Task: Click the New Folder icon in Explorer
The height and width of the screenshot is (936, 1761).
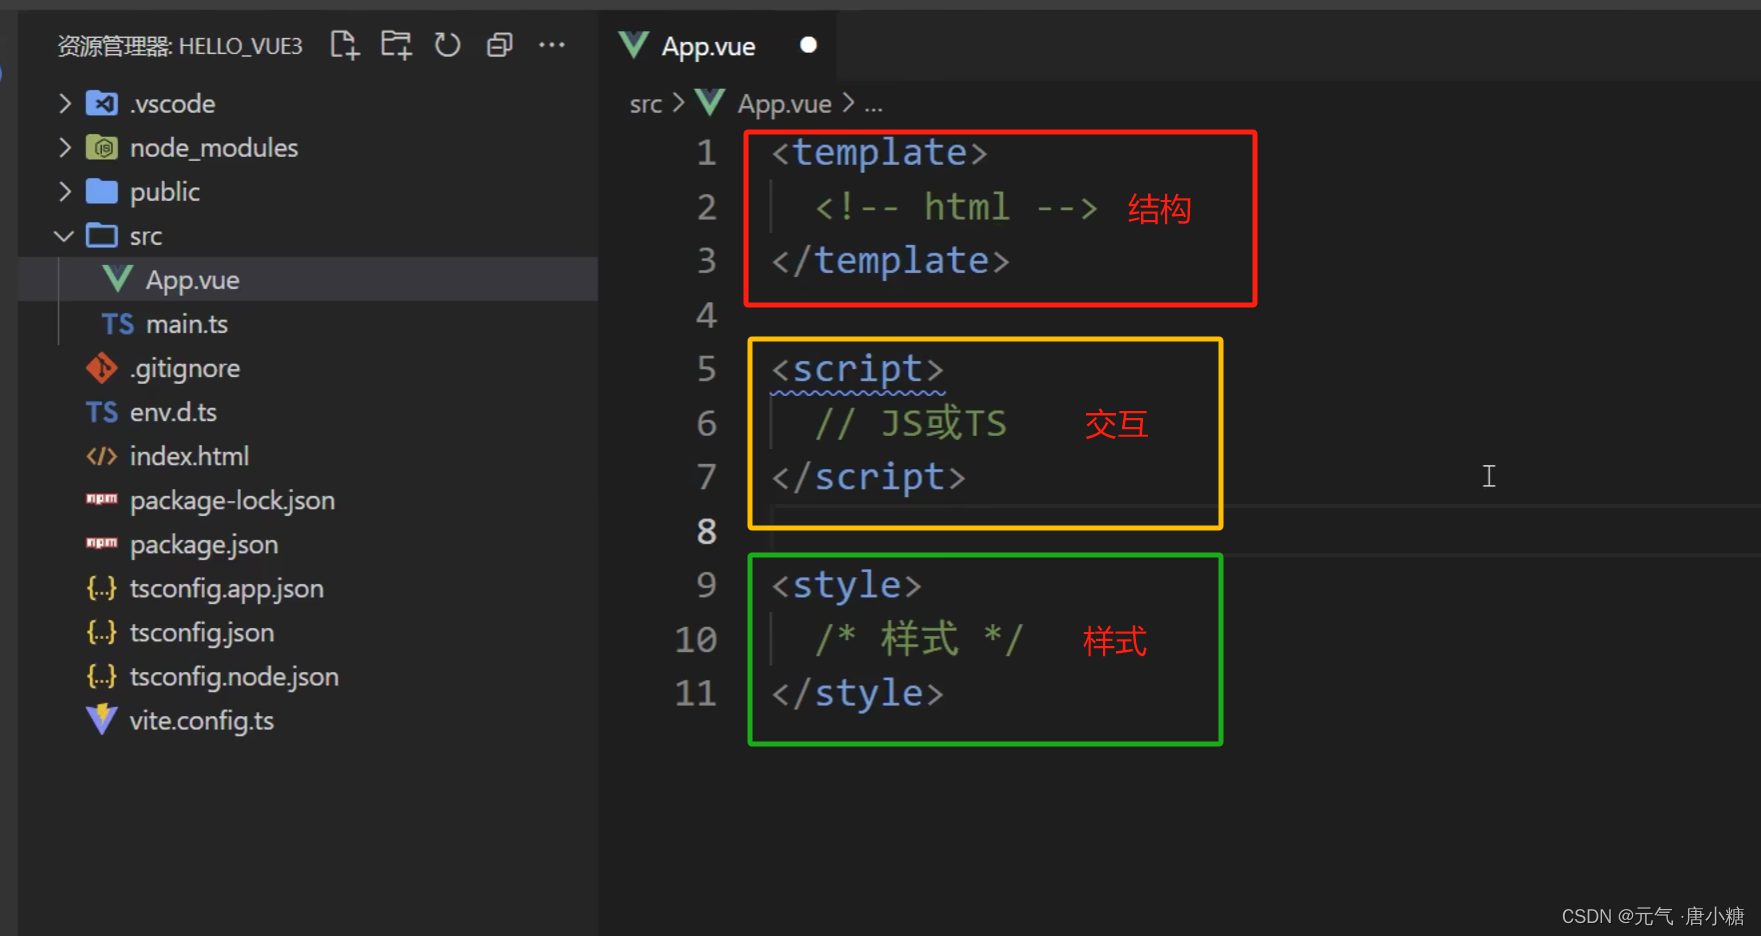Action: point(396,45)
